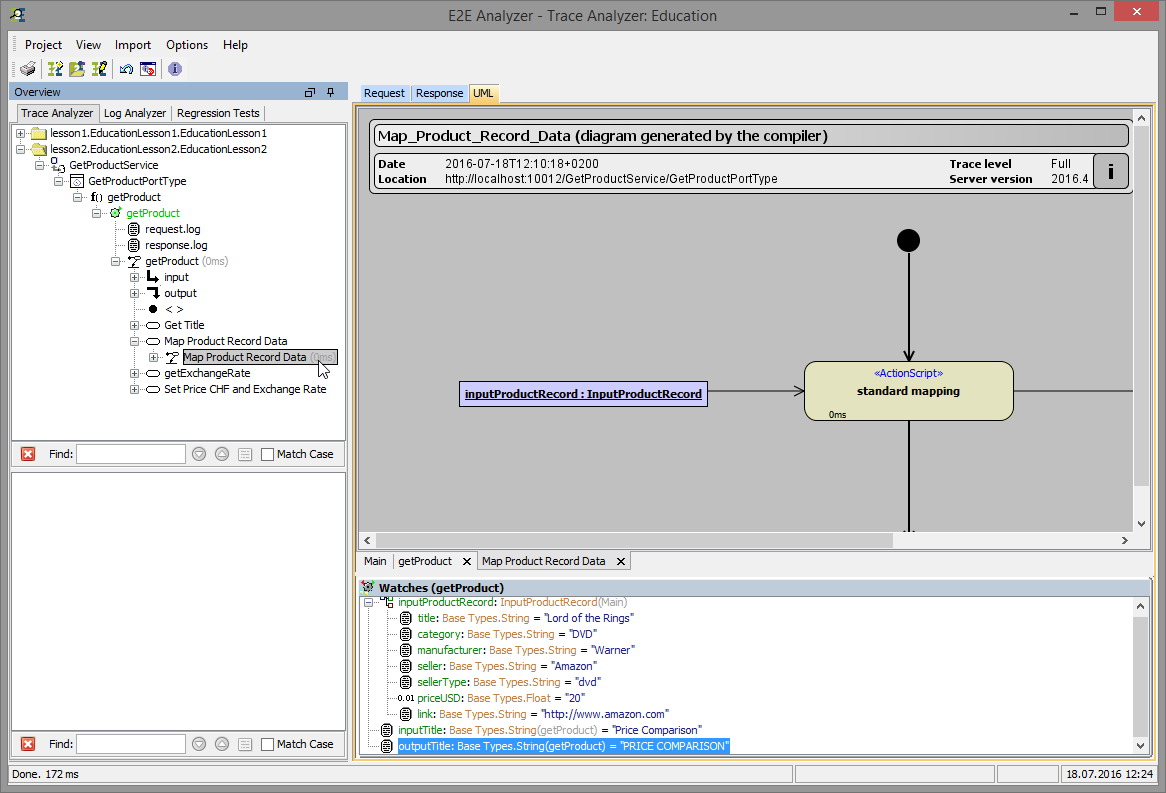Open the Options menu

pyautogui.click(x=187, y=45)
